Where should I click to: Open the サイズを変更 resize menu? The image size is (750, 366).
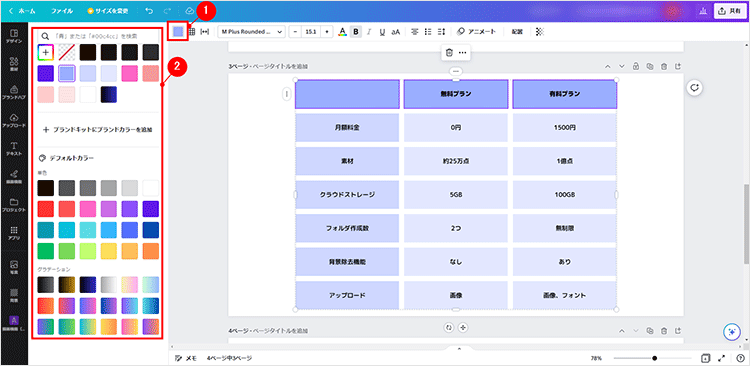(108, 11)
